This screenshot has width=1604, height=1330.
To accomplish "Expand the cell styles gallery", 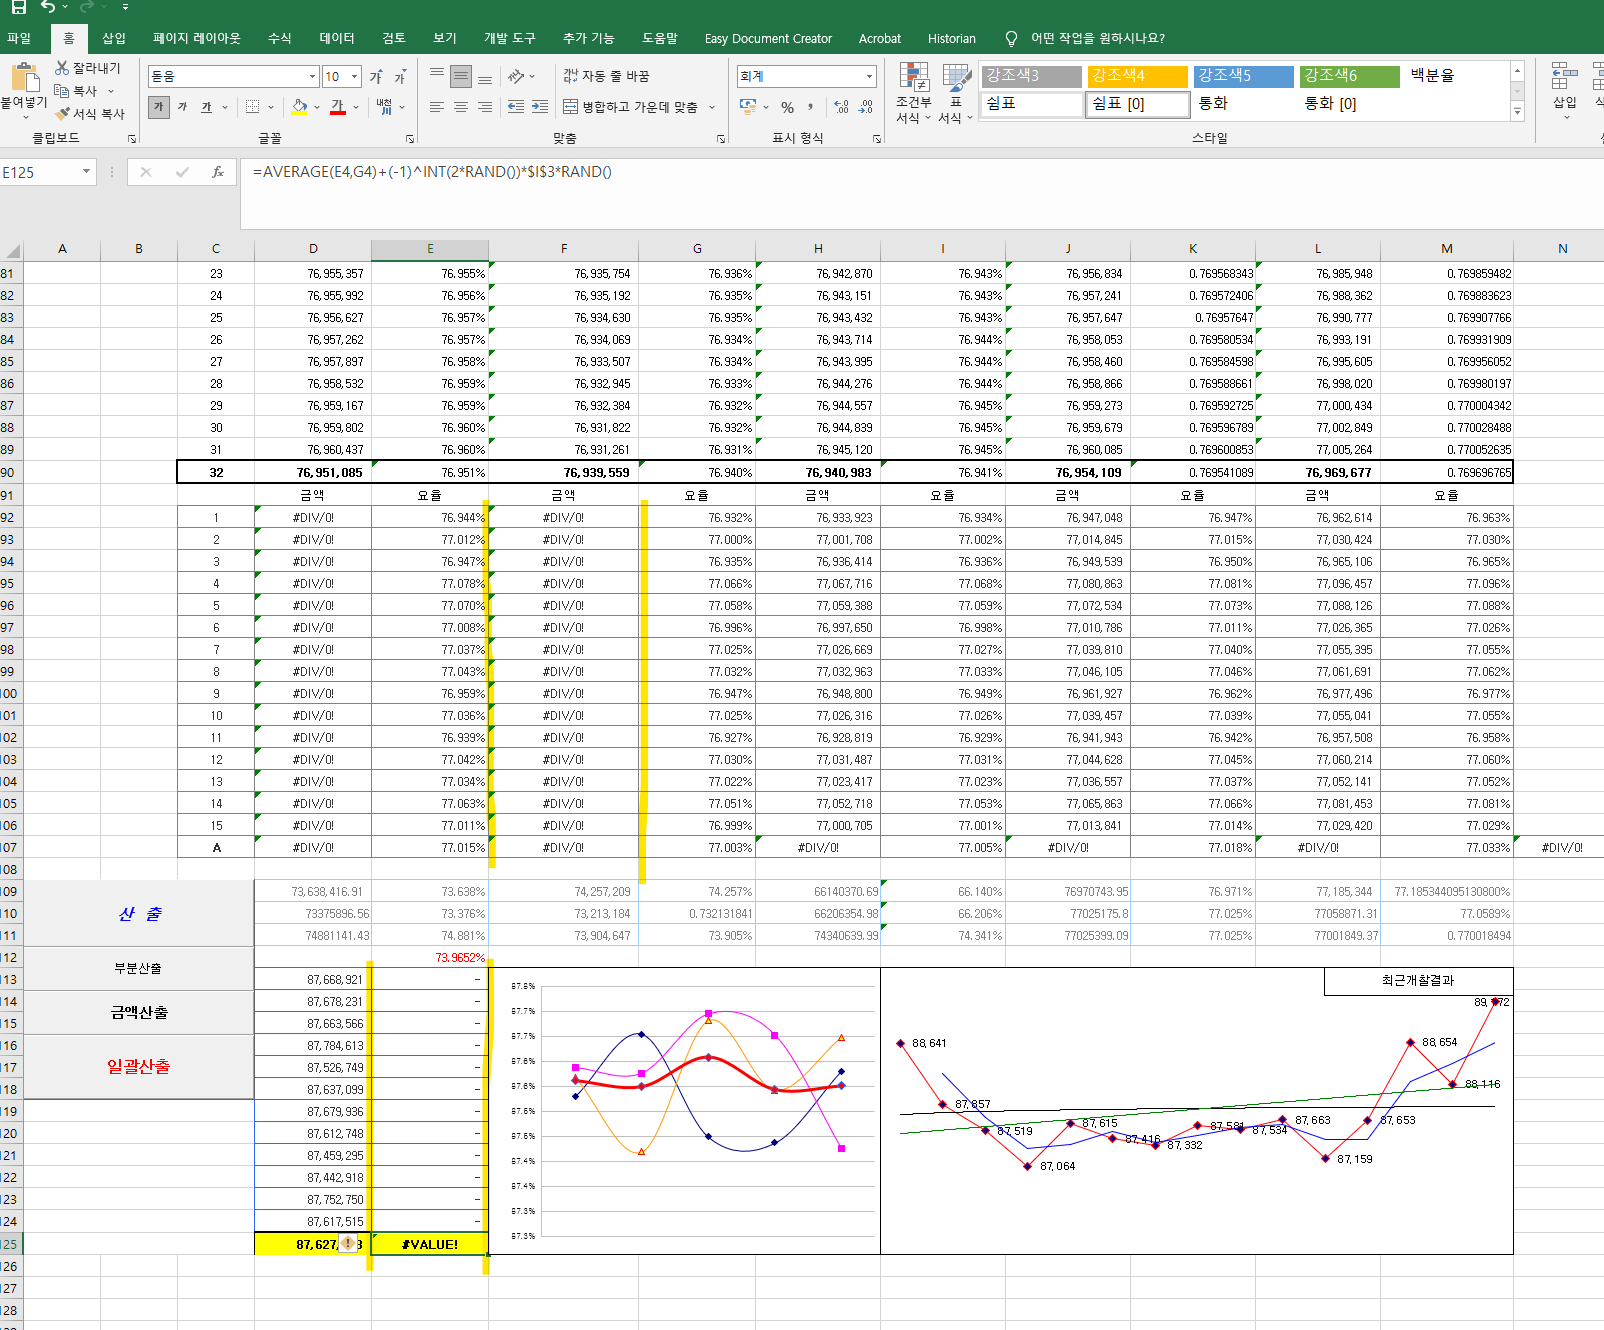I will pos(1517,111).
